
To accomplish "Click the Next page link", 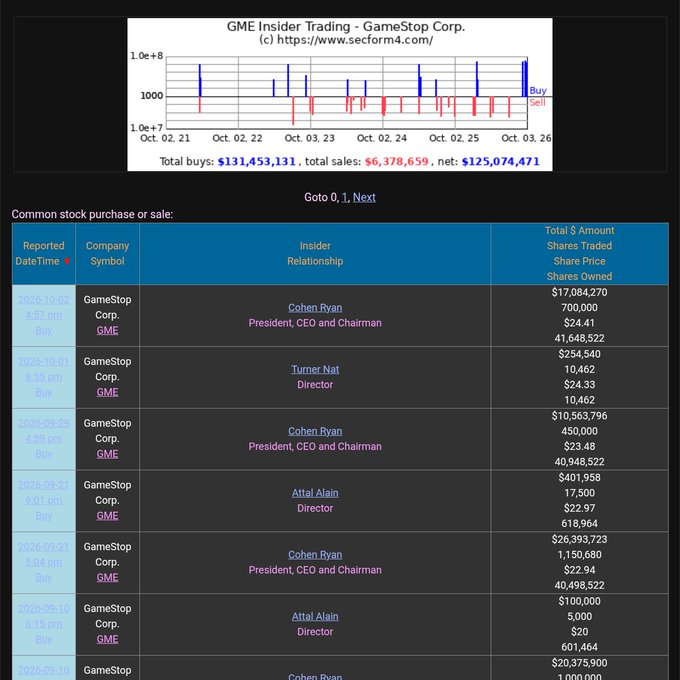I will 364,197.
